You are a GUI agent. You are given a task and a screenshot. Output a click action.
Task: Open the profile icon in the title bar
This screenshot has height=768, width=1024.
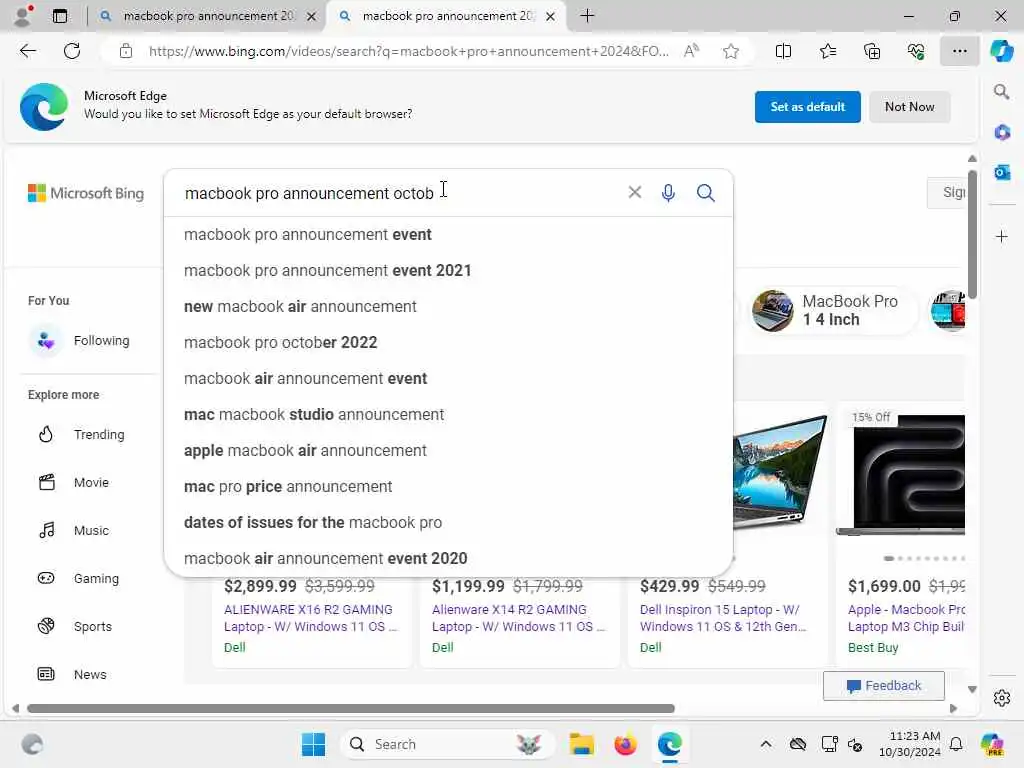23,15
